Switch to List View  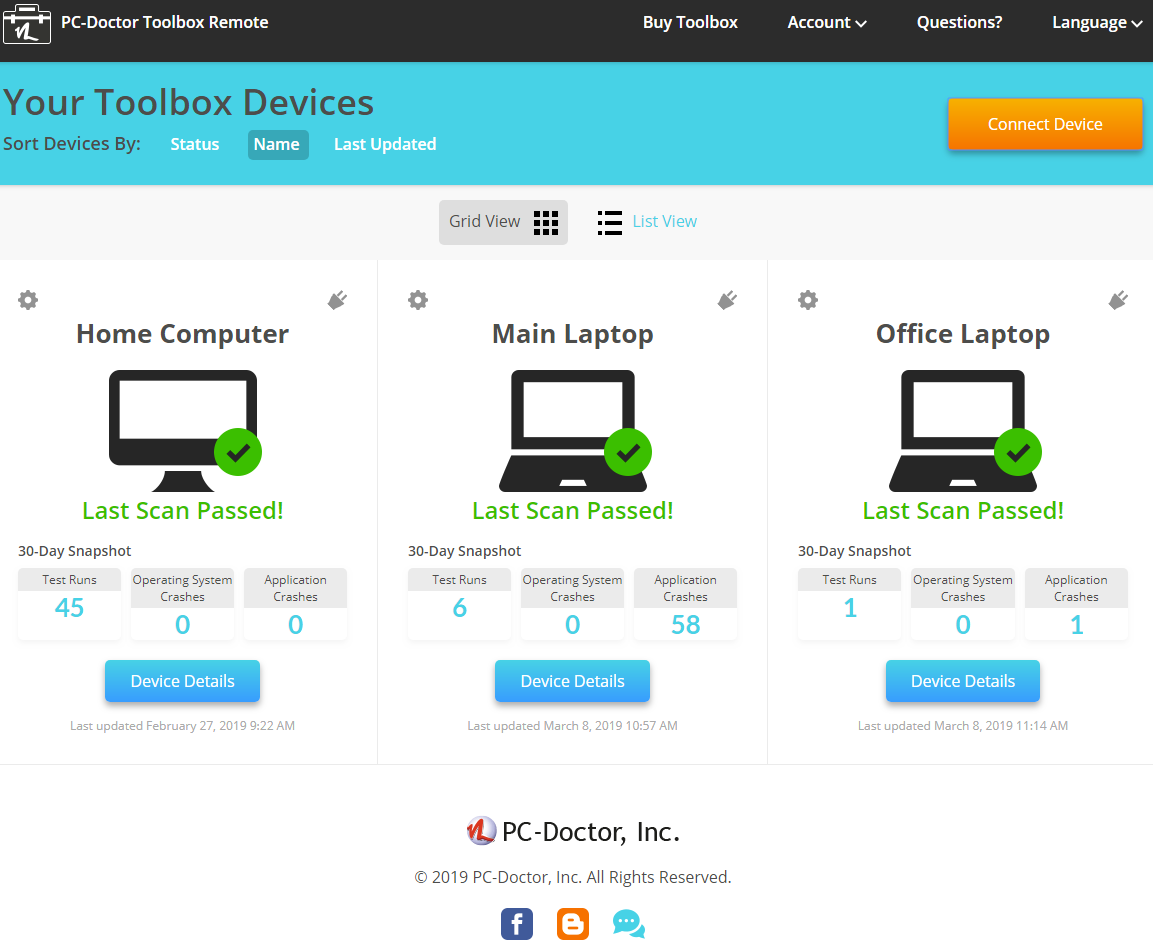647,222
